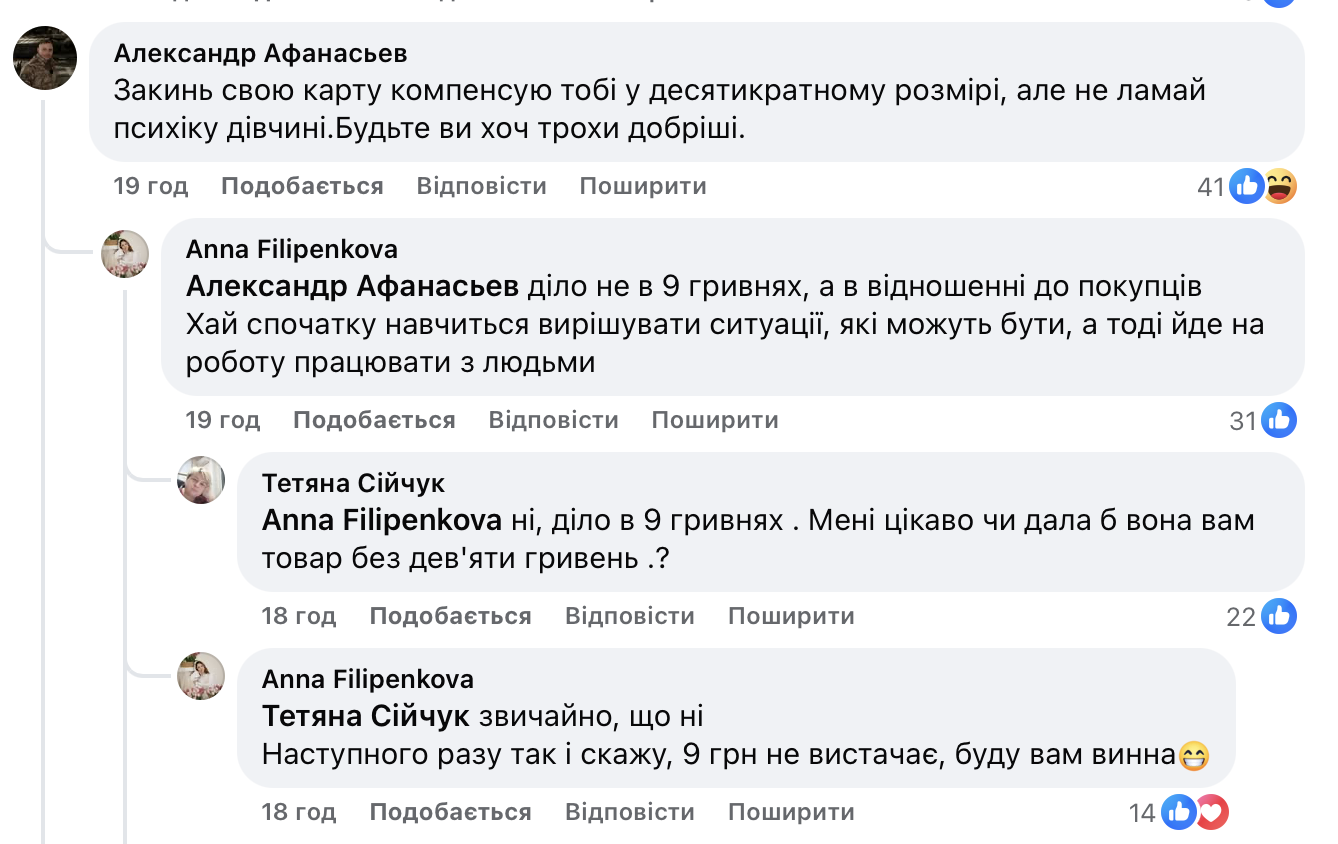Click Відповісти under Anna Filipenkova's last reply
Screen dimensions: 1338x844
[x=629, y=812]
